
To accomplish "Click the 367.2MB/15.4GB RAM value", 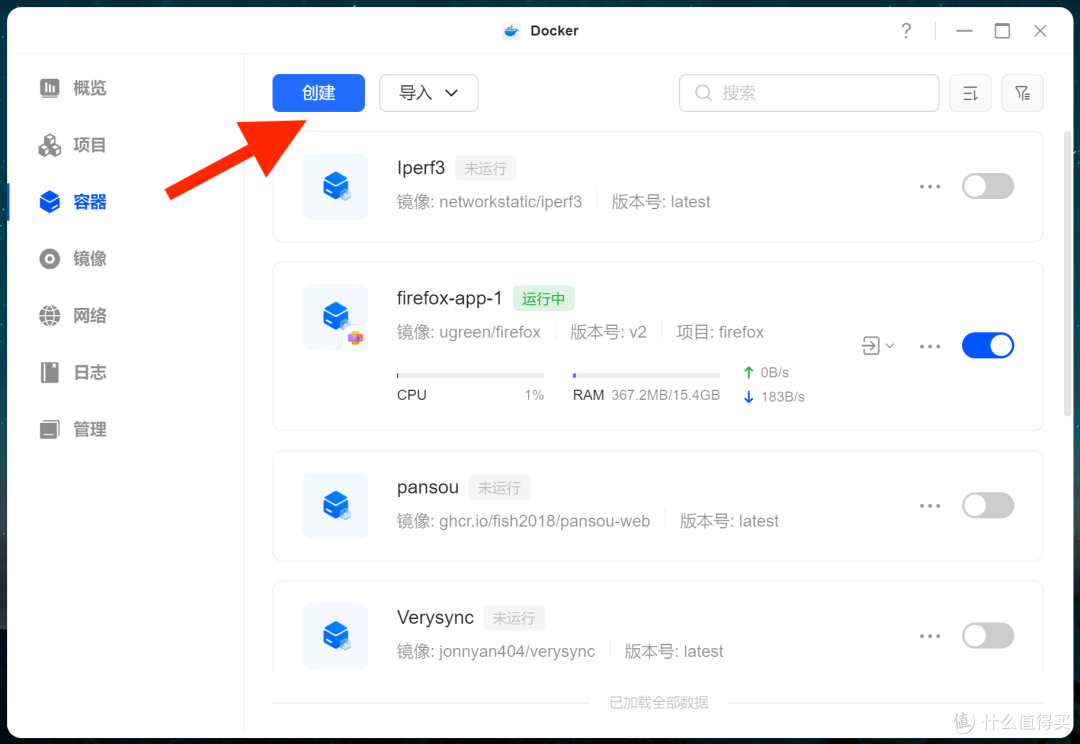I will click(x=665, y=395).
